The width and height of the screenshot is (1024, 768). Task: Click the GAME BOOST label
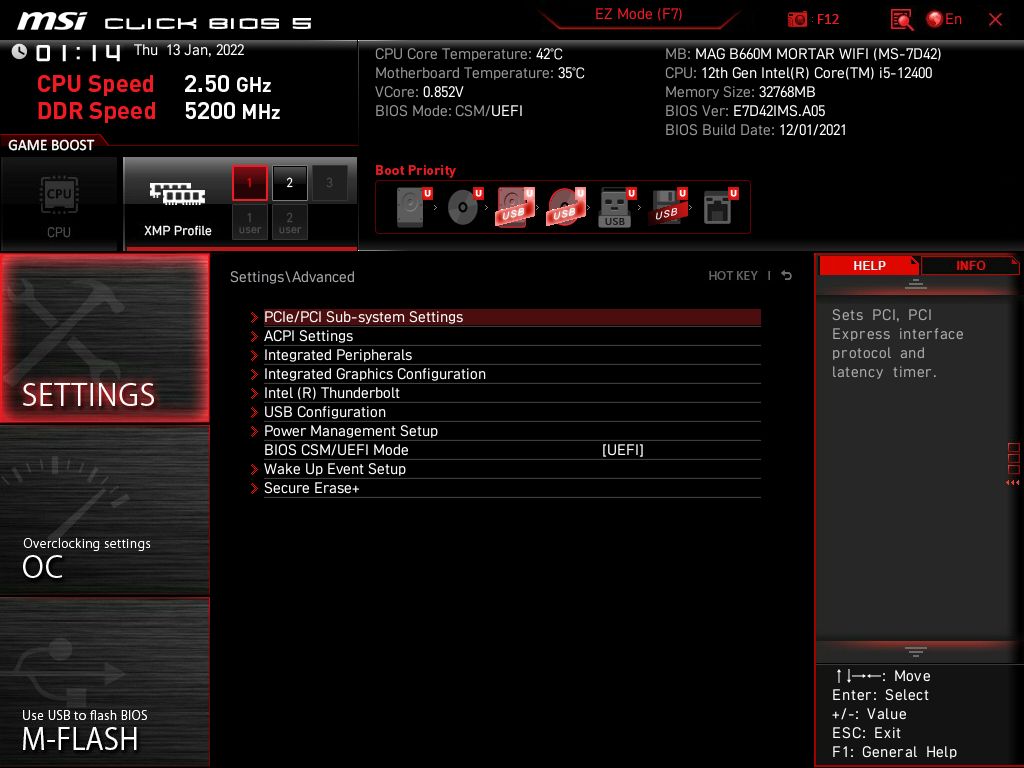coord(51,145)
